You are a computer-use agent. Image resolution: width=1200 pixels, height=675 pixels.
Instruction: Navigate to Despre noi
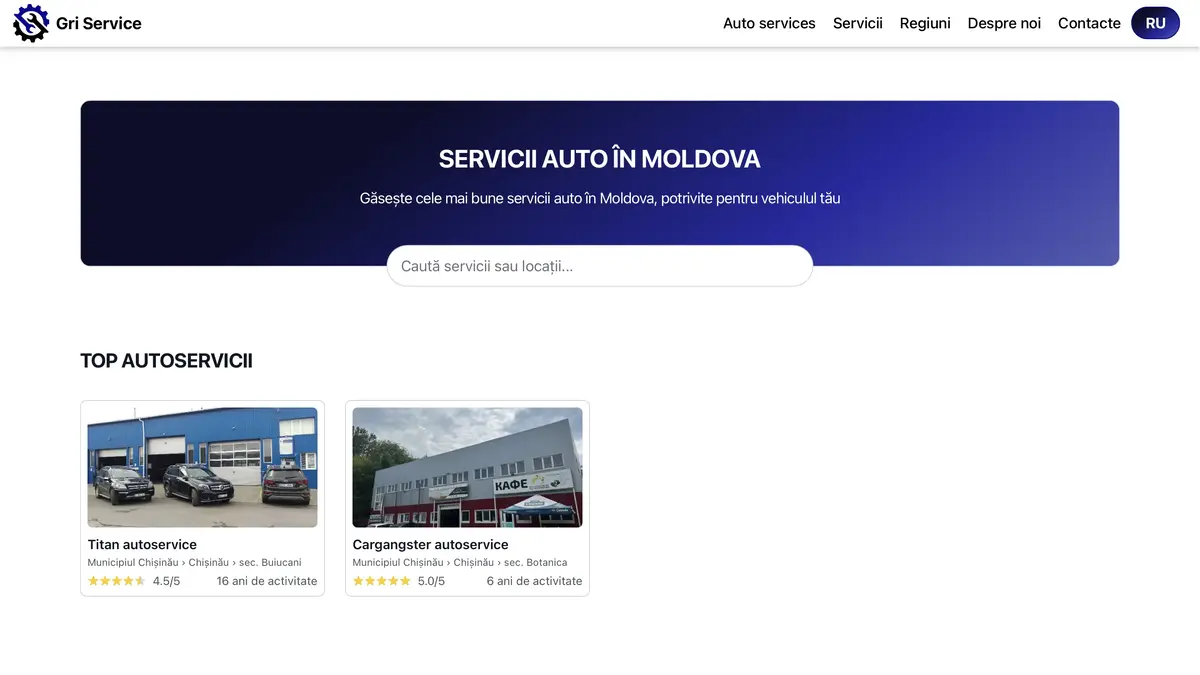pyautogui.click(x=1004, y=23)
